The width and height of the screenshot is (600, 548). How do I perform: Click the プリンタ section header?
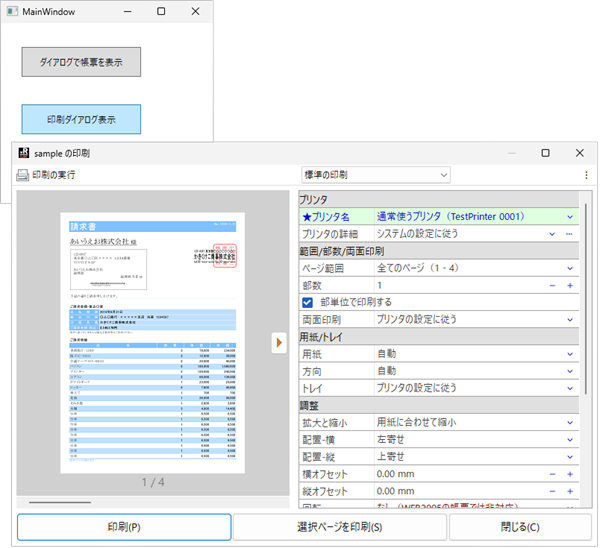[439, 200]
